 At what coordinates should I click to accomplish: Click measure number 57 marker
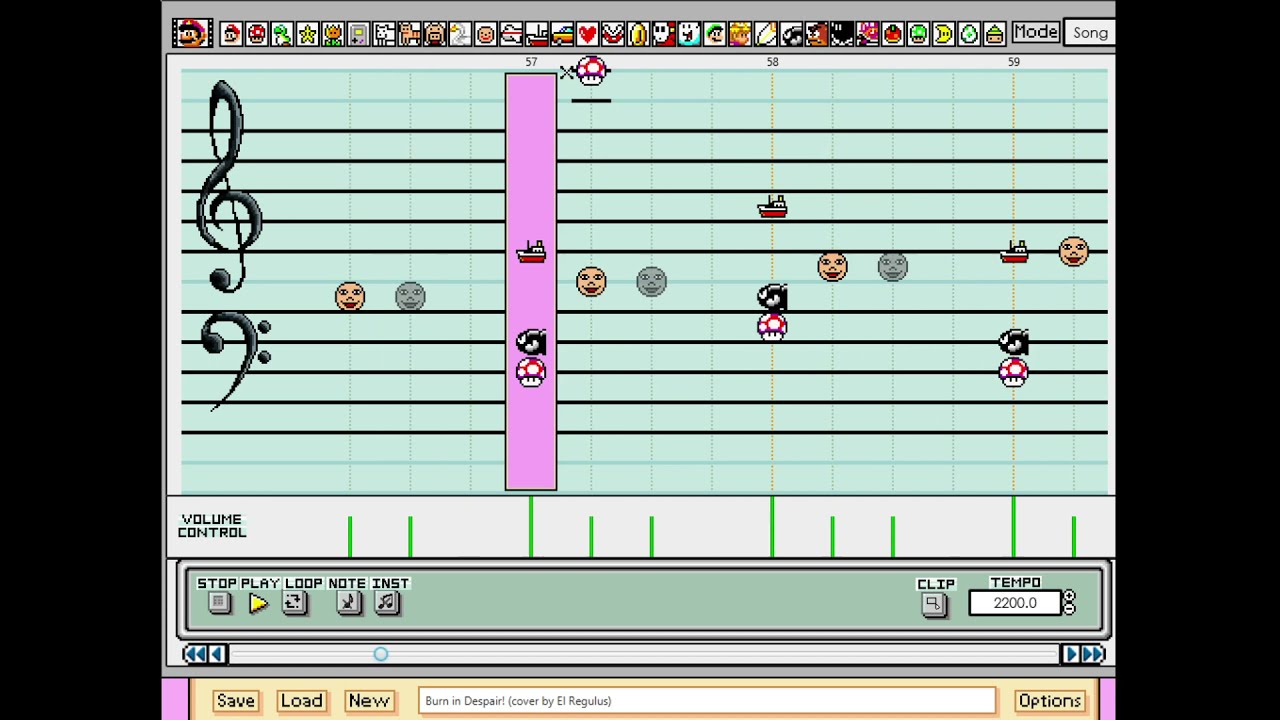click(531, 62)
